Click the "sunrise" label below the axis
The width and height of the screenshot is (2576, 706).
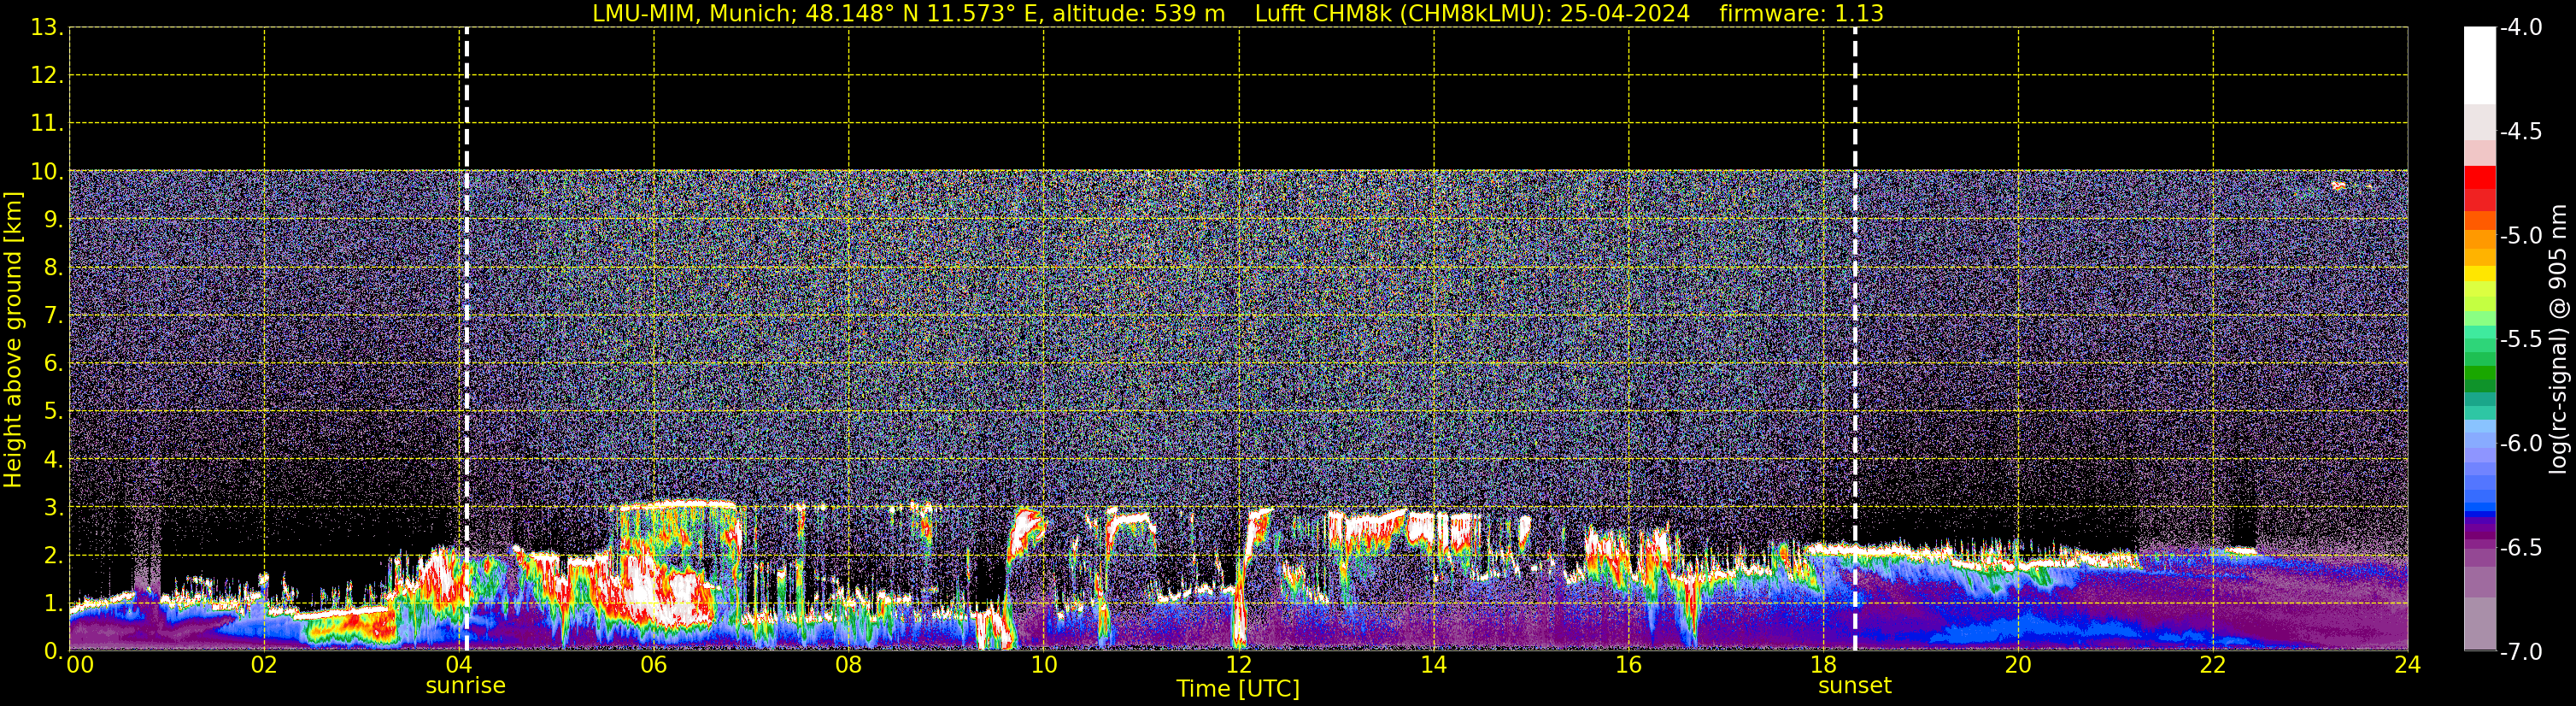(x=466, y=686)
